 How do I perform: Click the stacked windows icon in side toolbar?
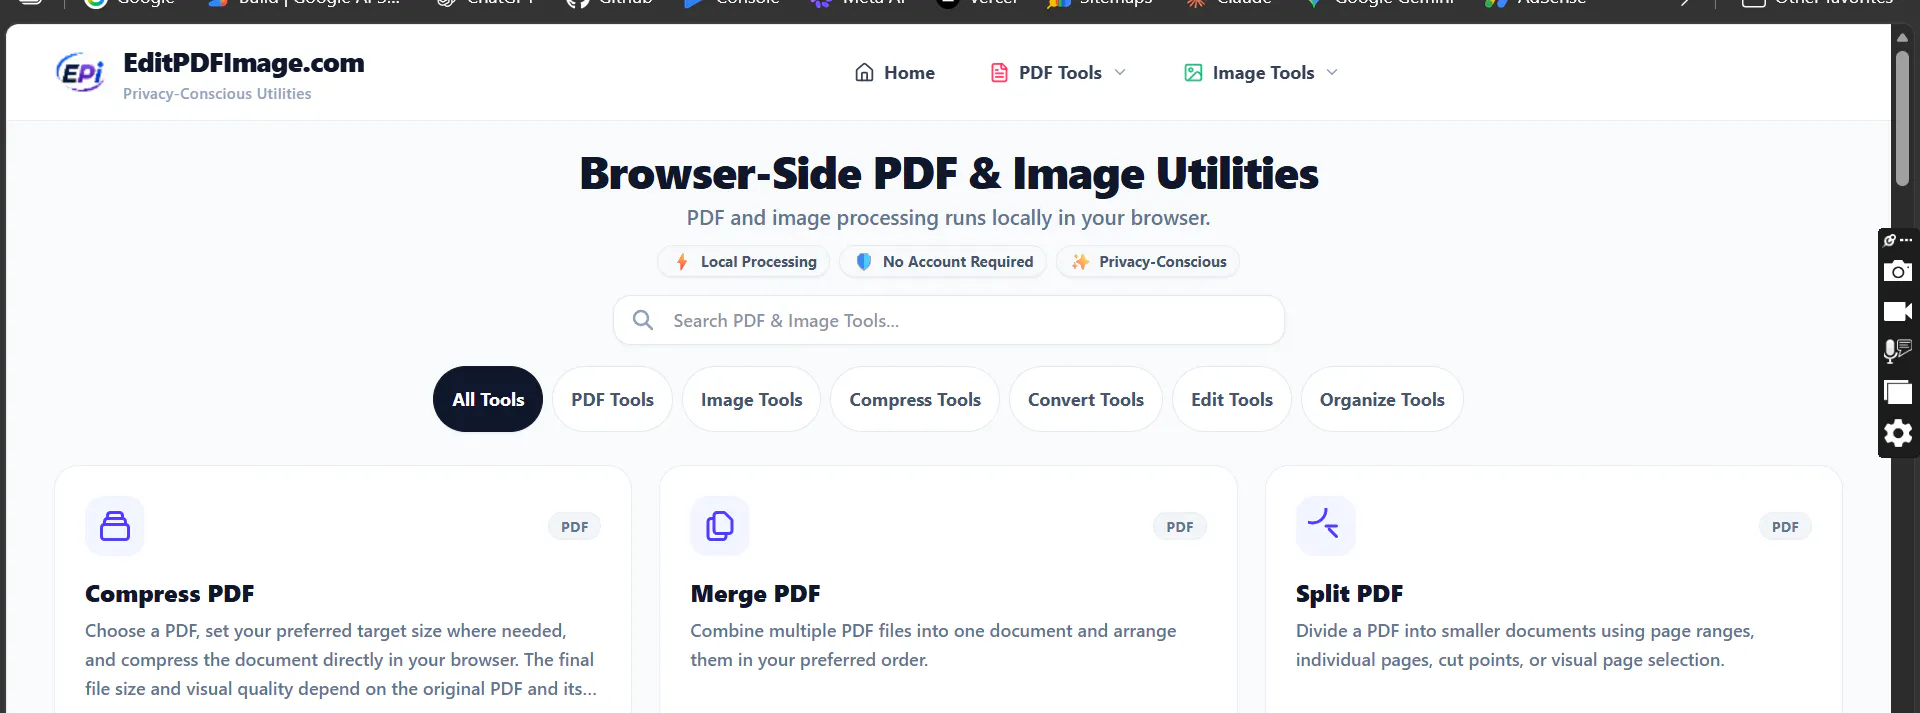tap(1898, 392)
